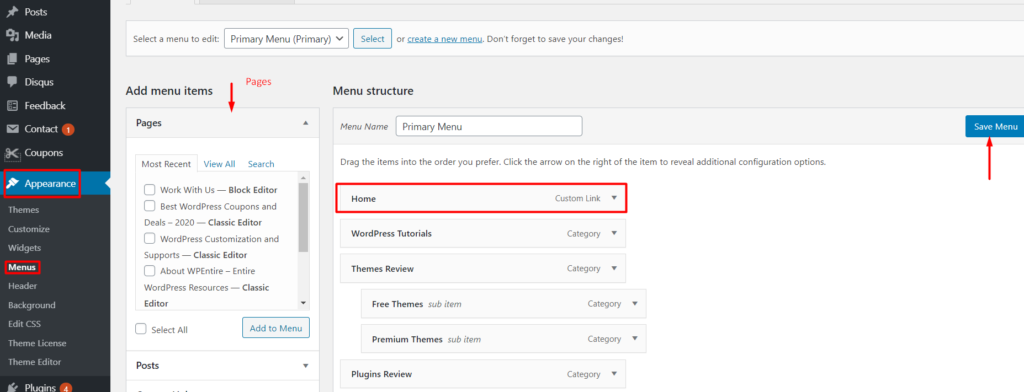
Task: Open Themes under Appearance
Action: [24, 210]
